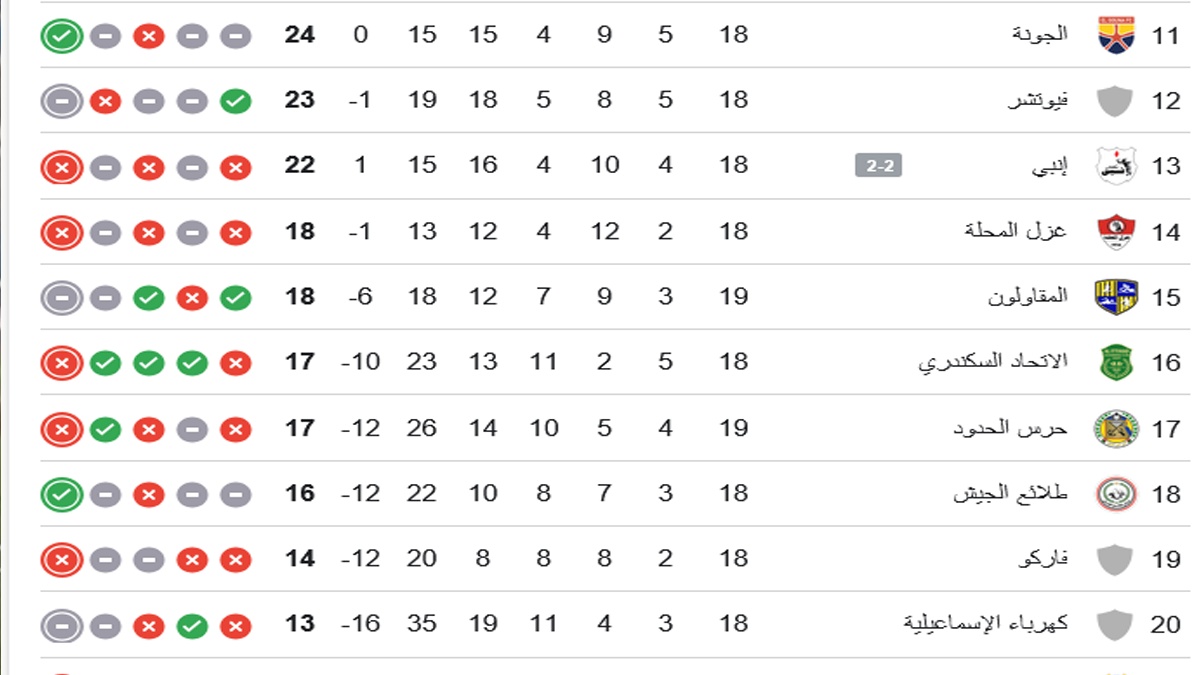Open the طلائع الجيش team page link
1200x675 pixels.
[x=1010, y=494]
